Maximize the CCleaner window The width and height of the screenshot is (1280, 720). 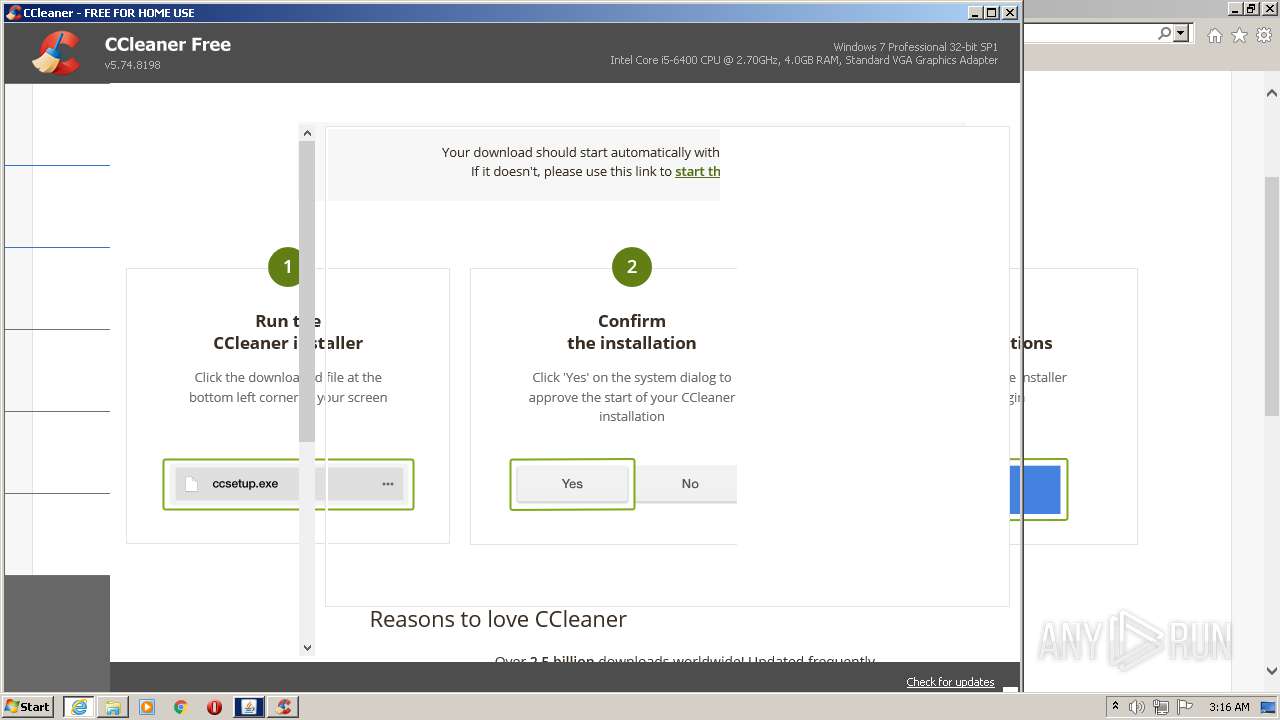[992, 12]
